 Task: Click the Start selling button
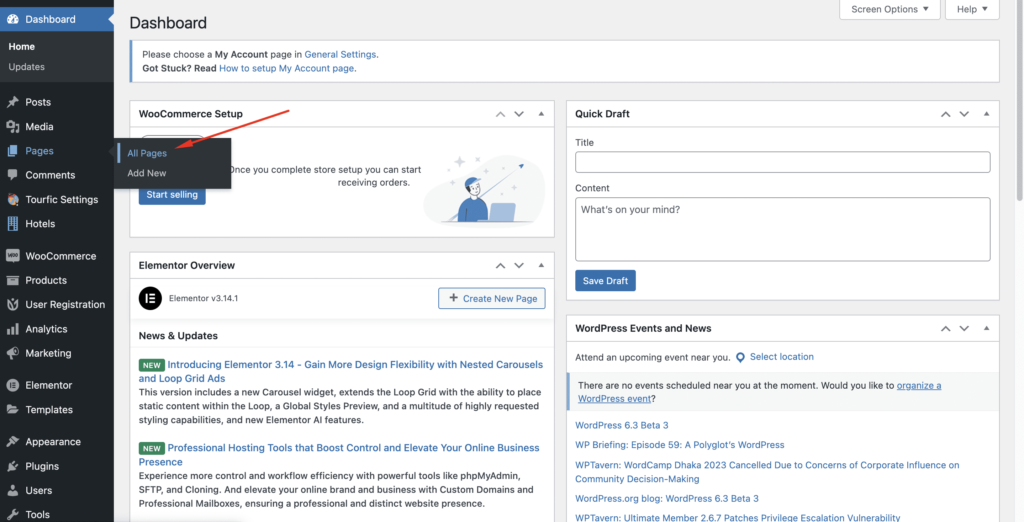click(x=172, y=195)
